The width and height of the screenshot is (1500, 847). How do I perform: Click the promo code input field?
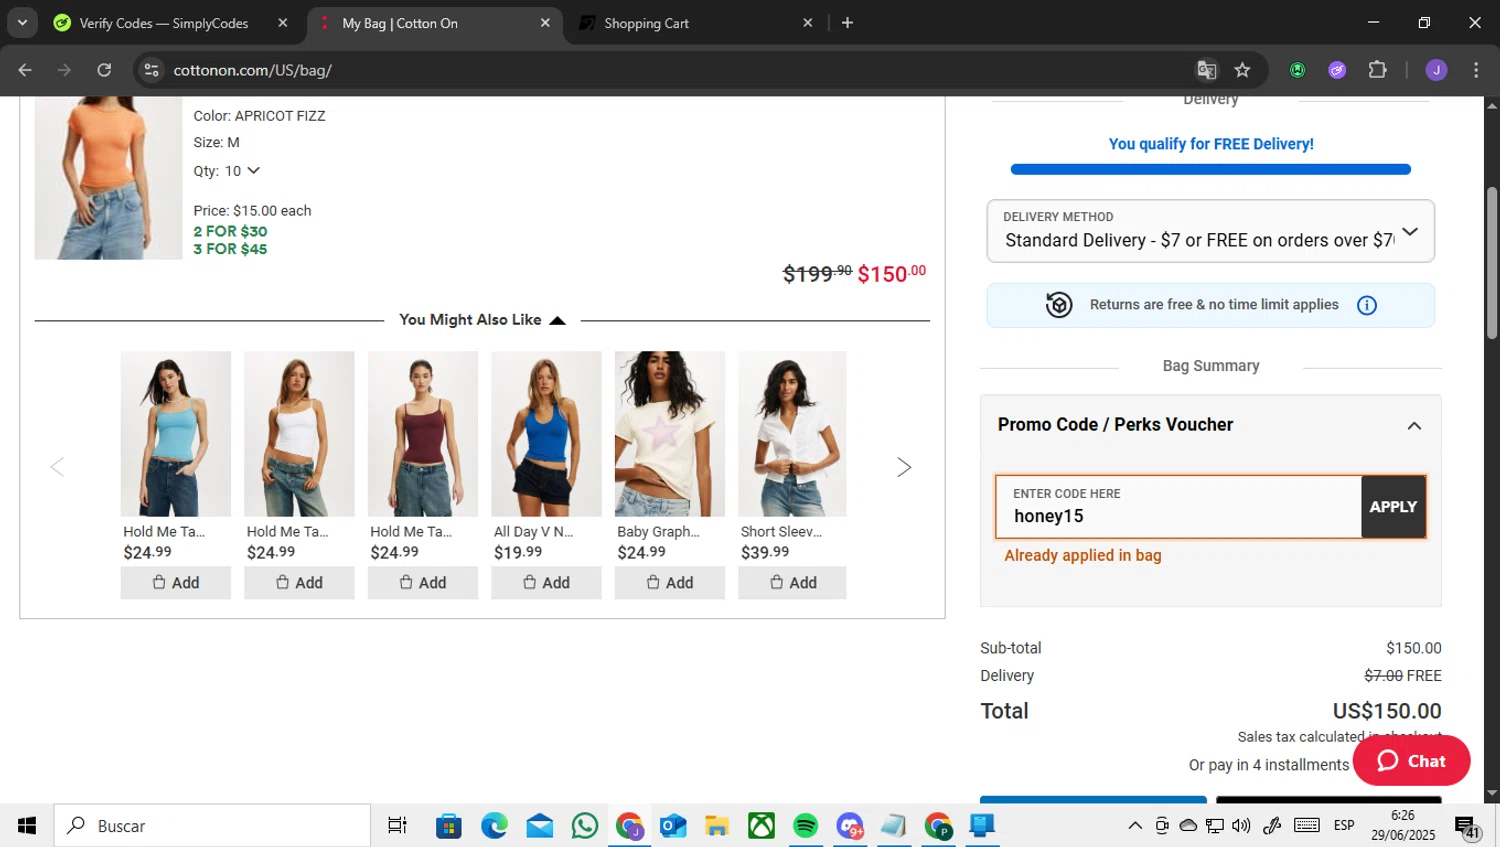tap(1178, 507)
